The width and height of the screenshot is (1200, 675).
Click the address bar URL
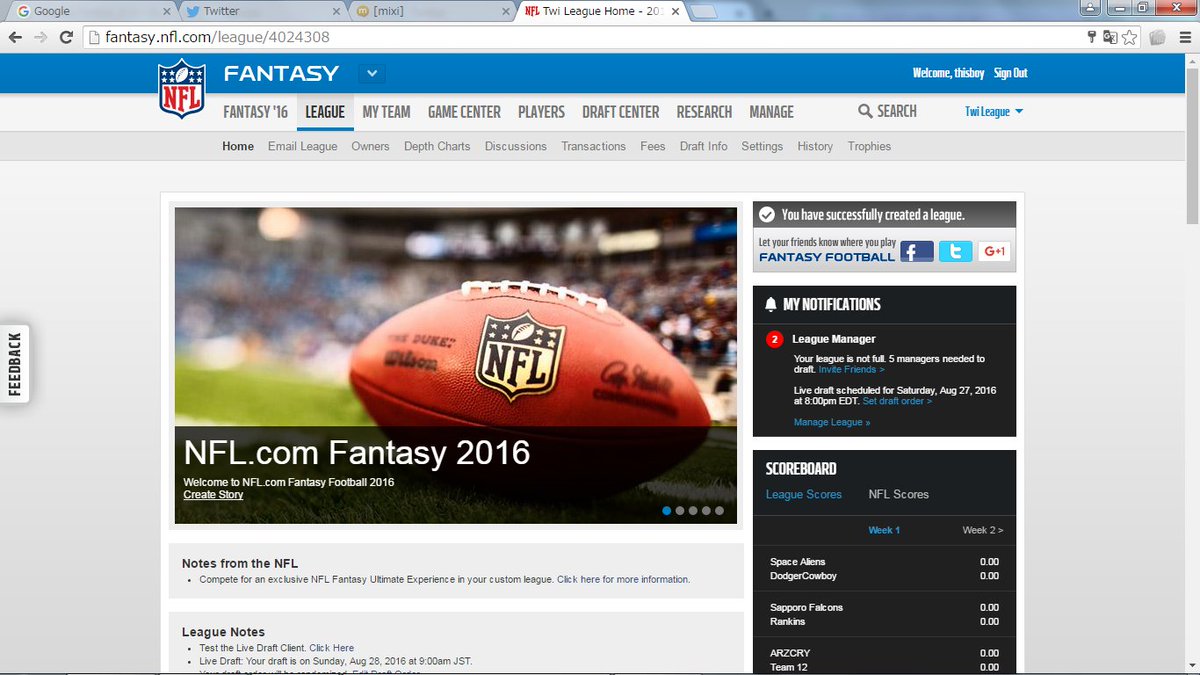[218, 38]
